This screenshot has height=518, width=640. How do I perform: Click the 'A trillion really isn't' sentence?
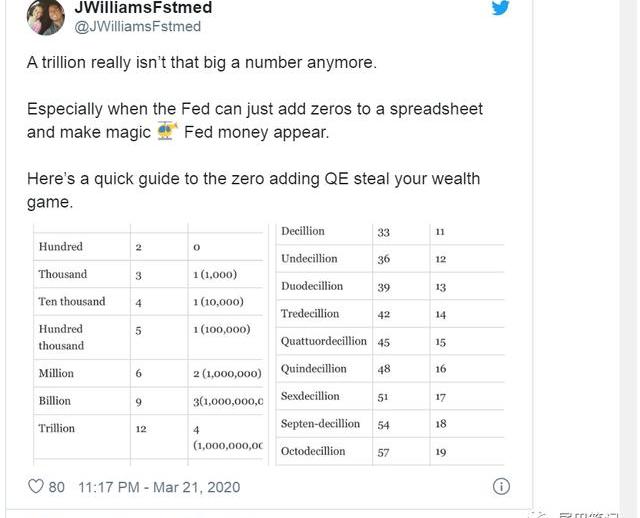pyautogui.click(x=201, y=62)
